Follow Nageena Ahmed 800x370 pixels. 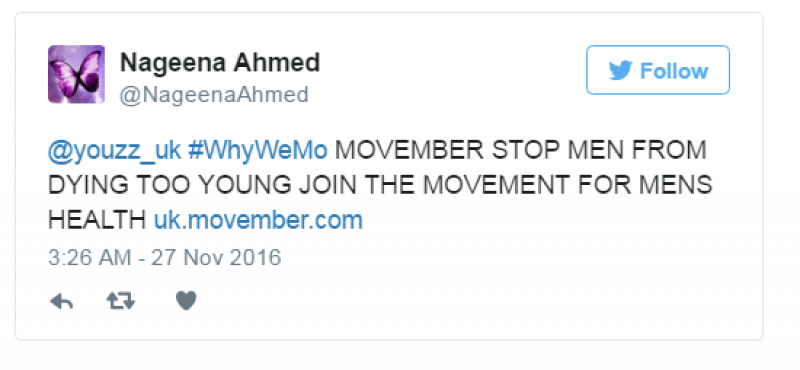point(658,70)
